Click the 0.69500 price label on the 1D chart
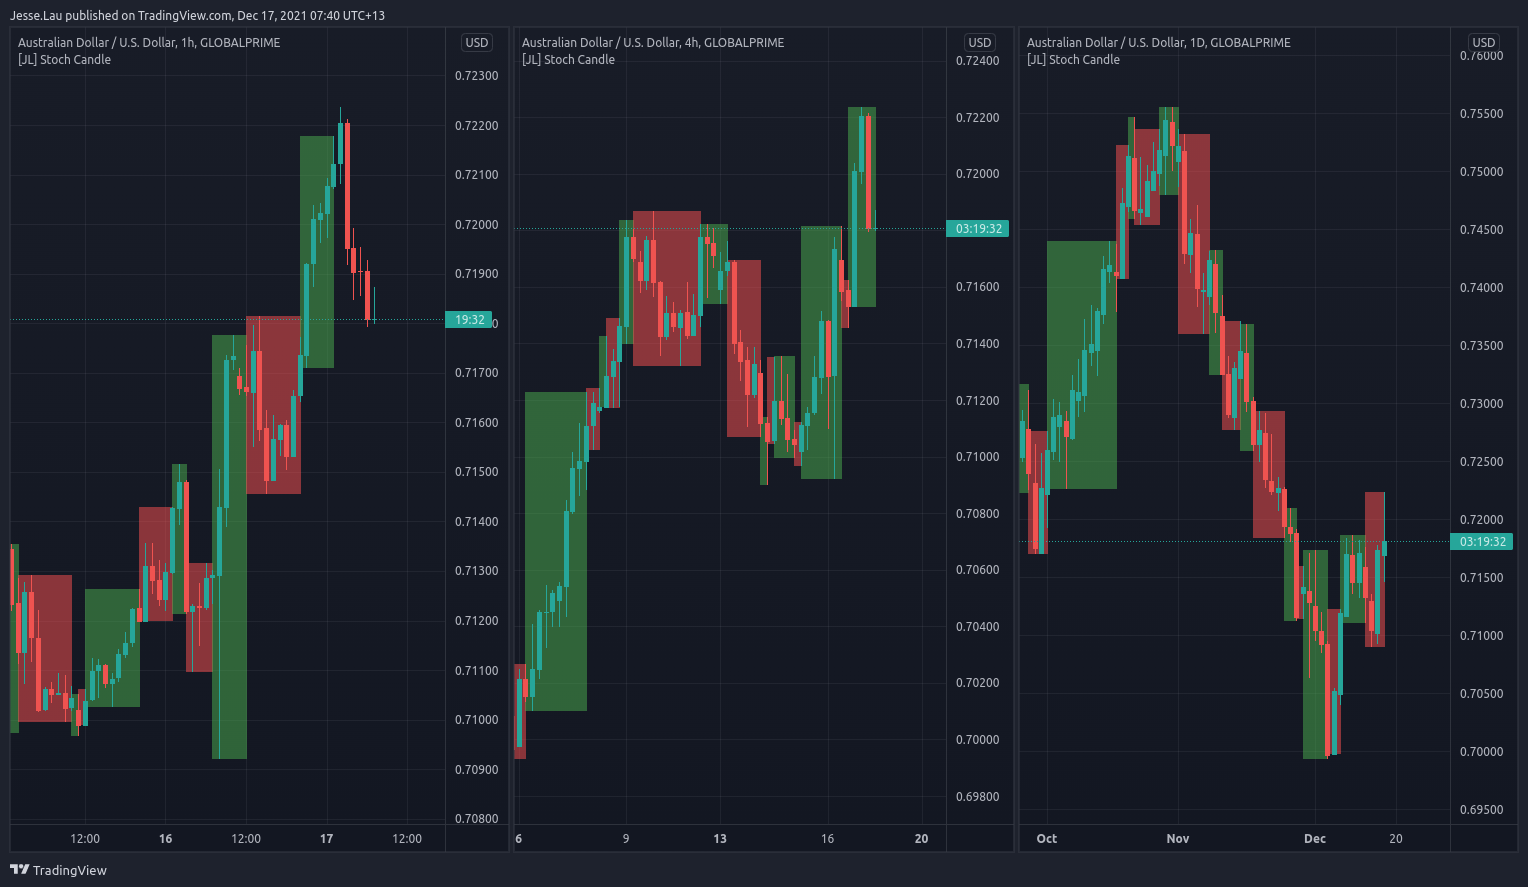This screenshot has width=1528, height=887. click(x=1482, y=810)
